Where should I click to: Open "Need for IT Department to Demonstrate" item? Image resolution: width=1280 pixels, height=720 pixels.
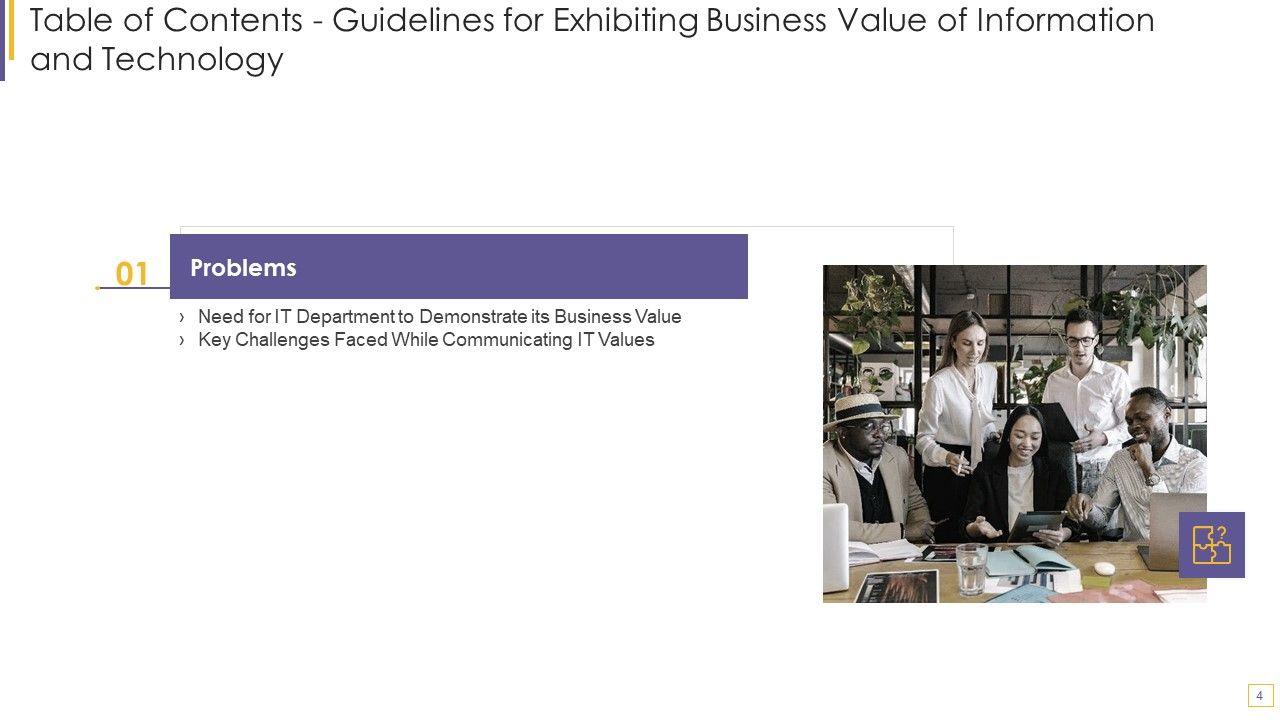coord(439,317)
